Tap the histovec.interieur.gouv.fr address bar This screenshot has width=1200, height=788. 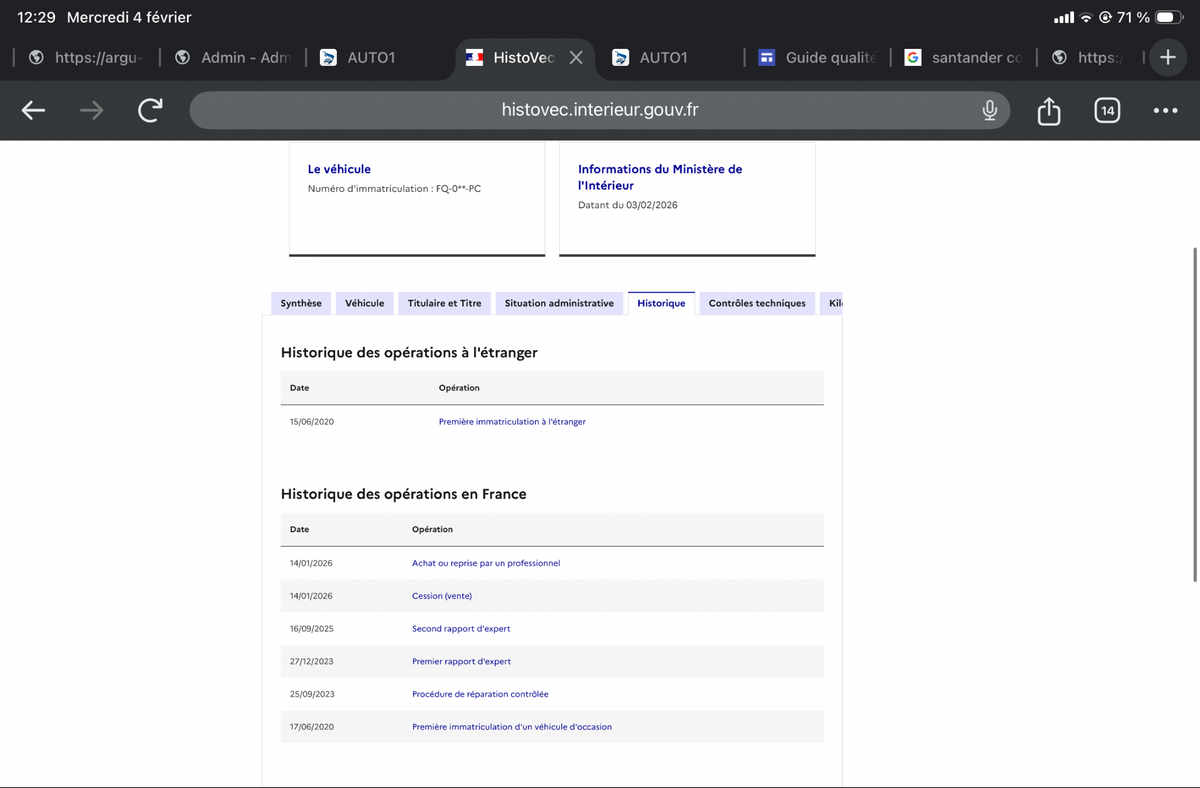pyautogui.click(x=600, y=110)
